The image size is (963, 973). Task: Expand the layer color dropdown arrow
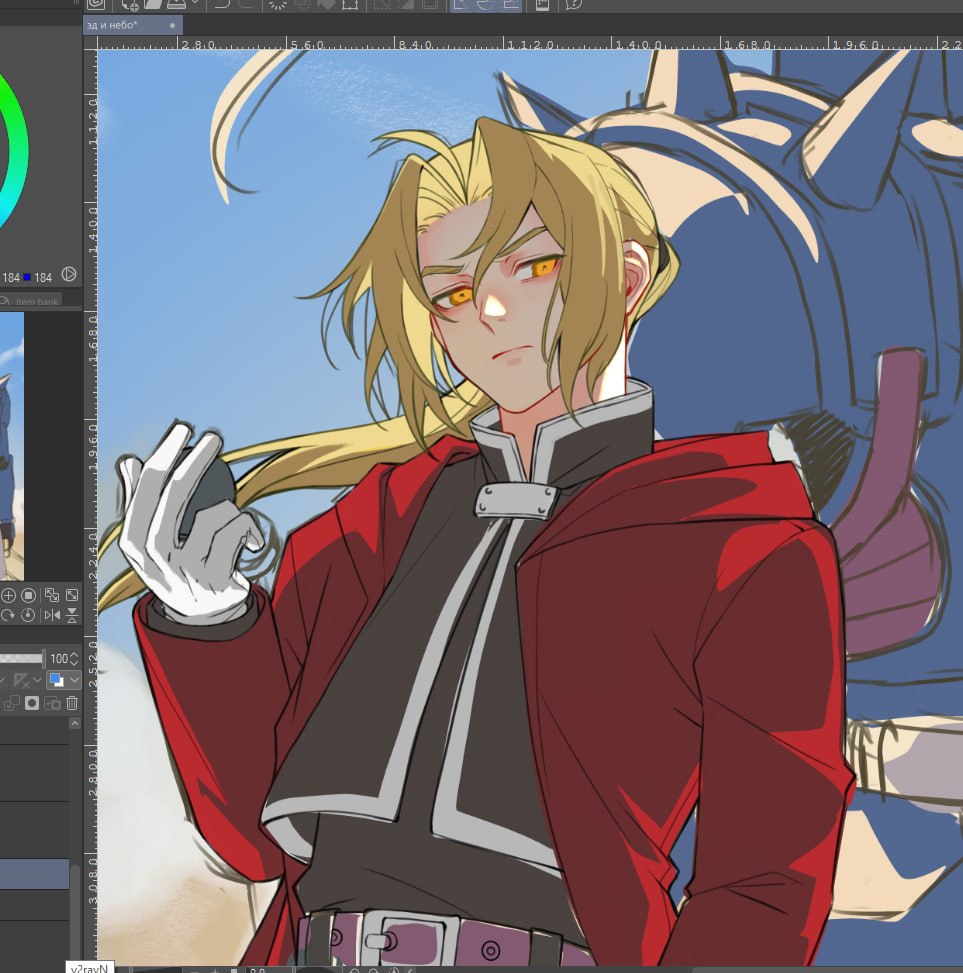74,680
